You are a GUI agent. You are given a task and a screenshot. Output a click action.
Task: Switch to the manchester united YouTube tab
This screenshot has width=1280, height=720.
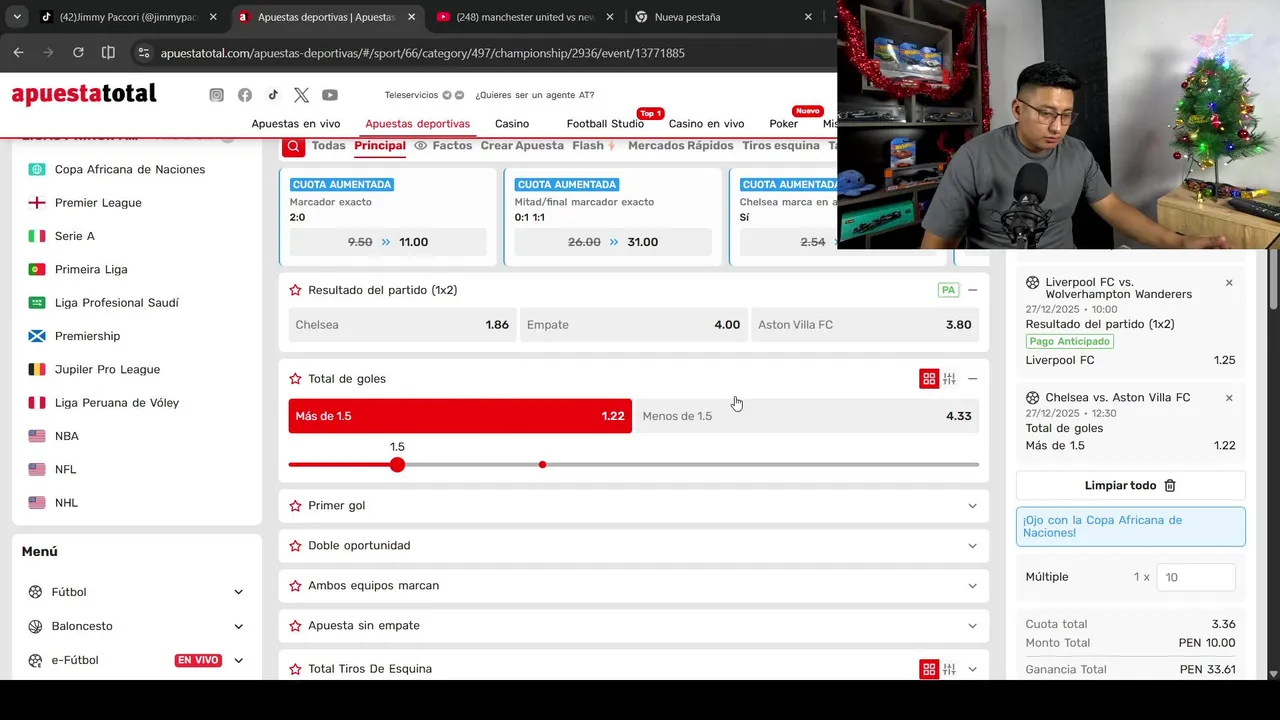point(526,17)
